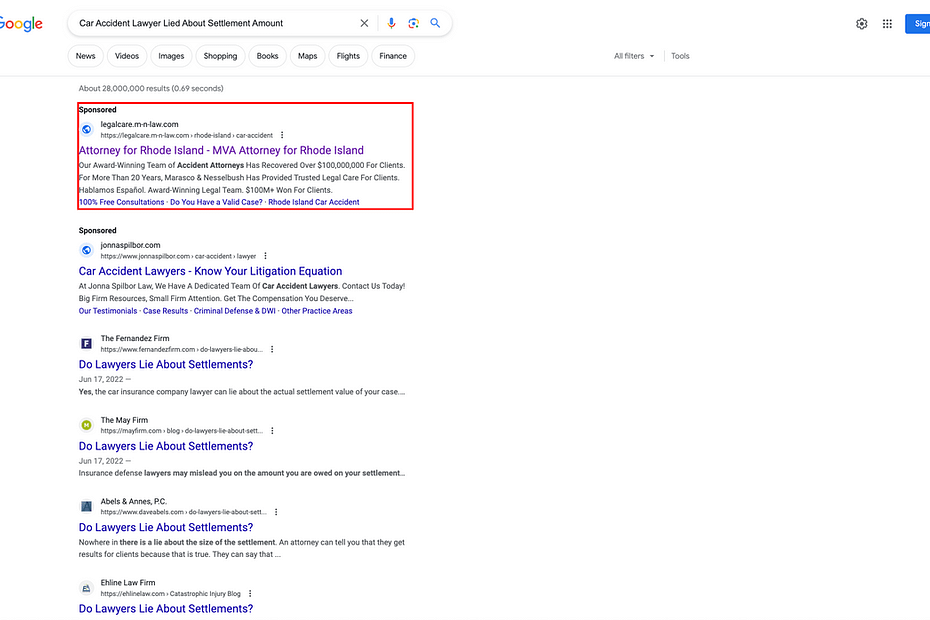The width and height of the screenshot is (930, 620).
Task: Switch to Images results
Action: 171,56
